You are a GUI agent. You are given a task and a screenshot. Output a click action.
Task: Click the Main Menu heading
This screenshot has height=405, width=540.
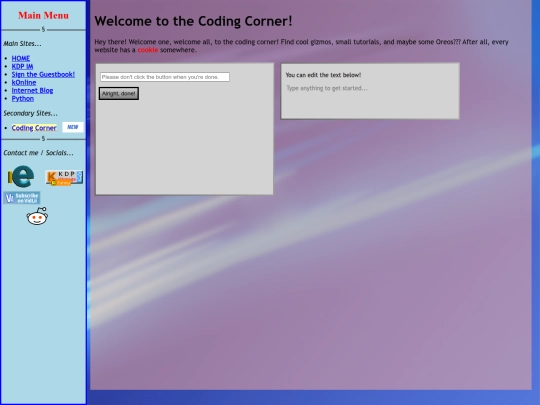pyautogui.click(x=43, y=15)
